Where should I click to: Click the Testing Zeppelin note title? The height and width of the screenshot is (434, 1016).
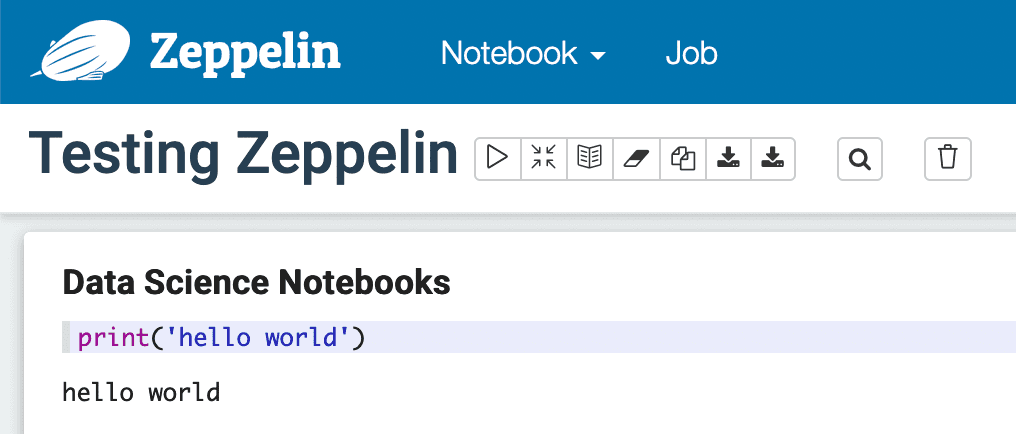[x=243, y=155]
